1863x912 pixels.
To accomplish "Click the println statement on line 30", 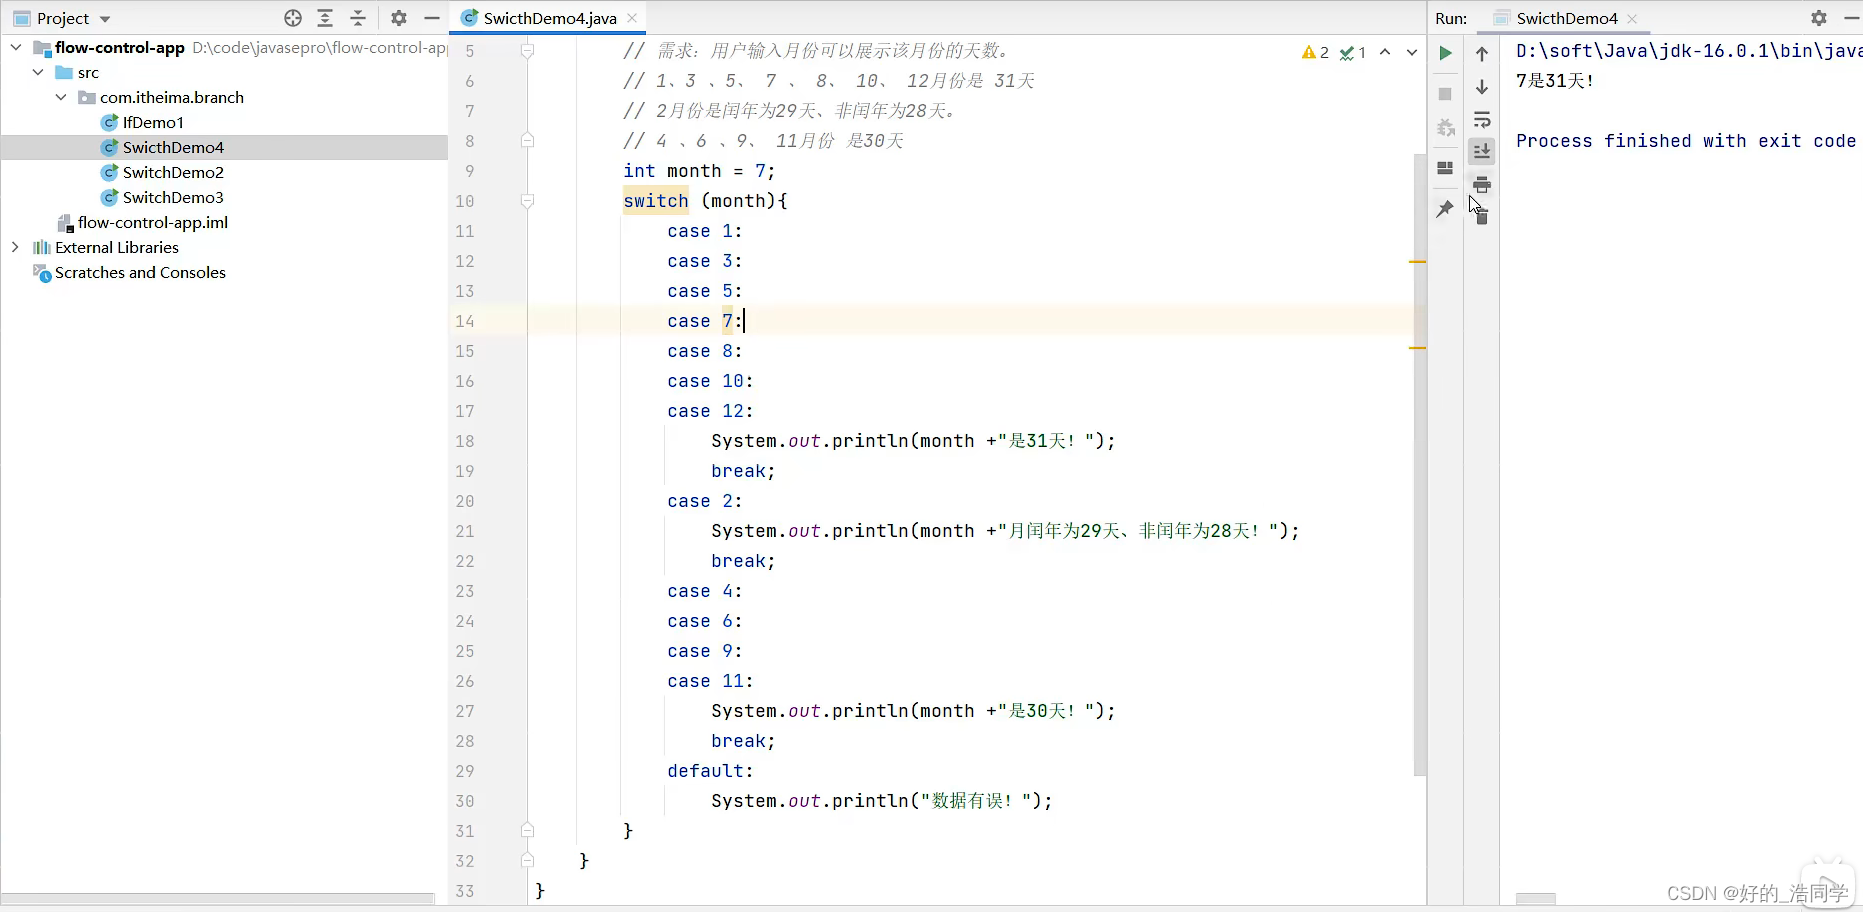I will 882,801.
